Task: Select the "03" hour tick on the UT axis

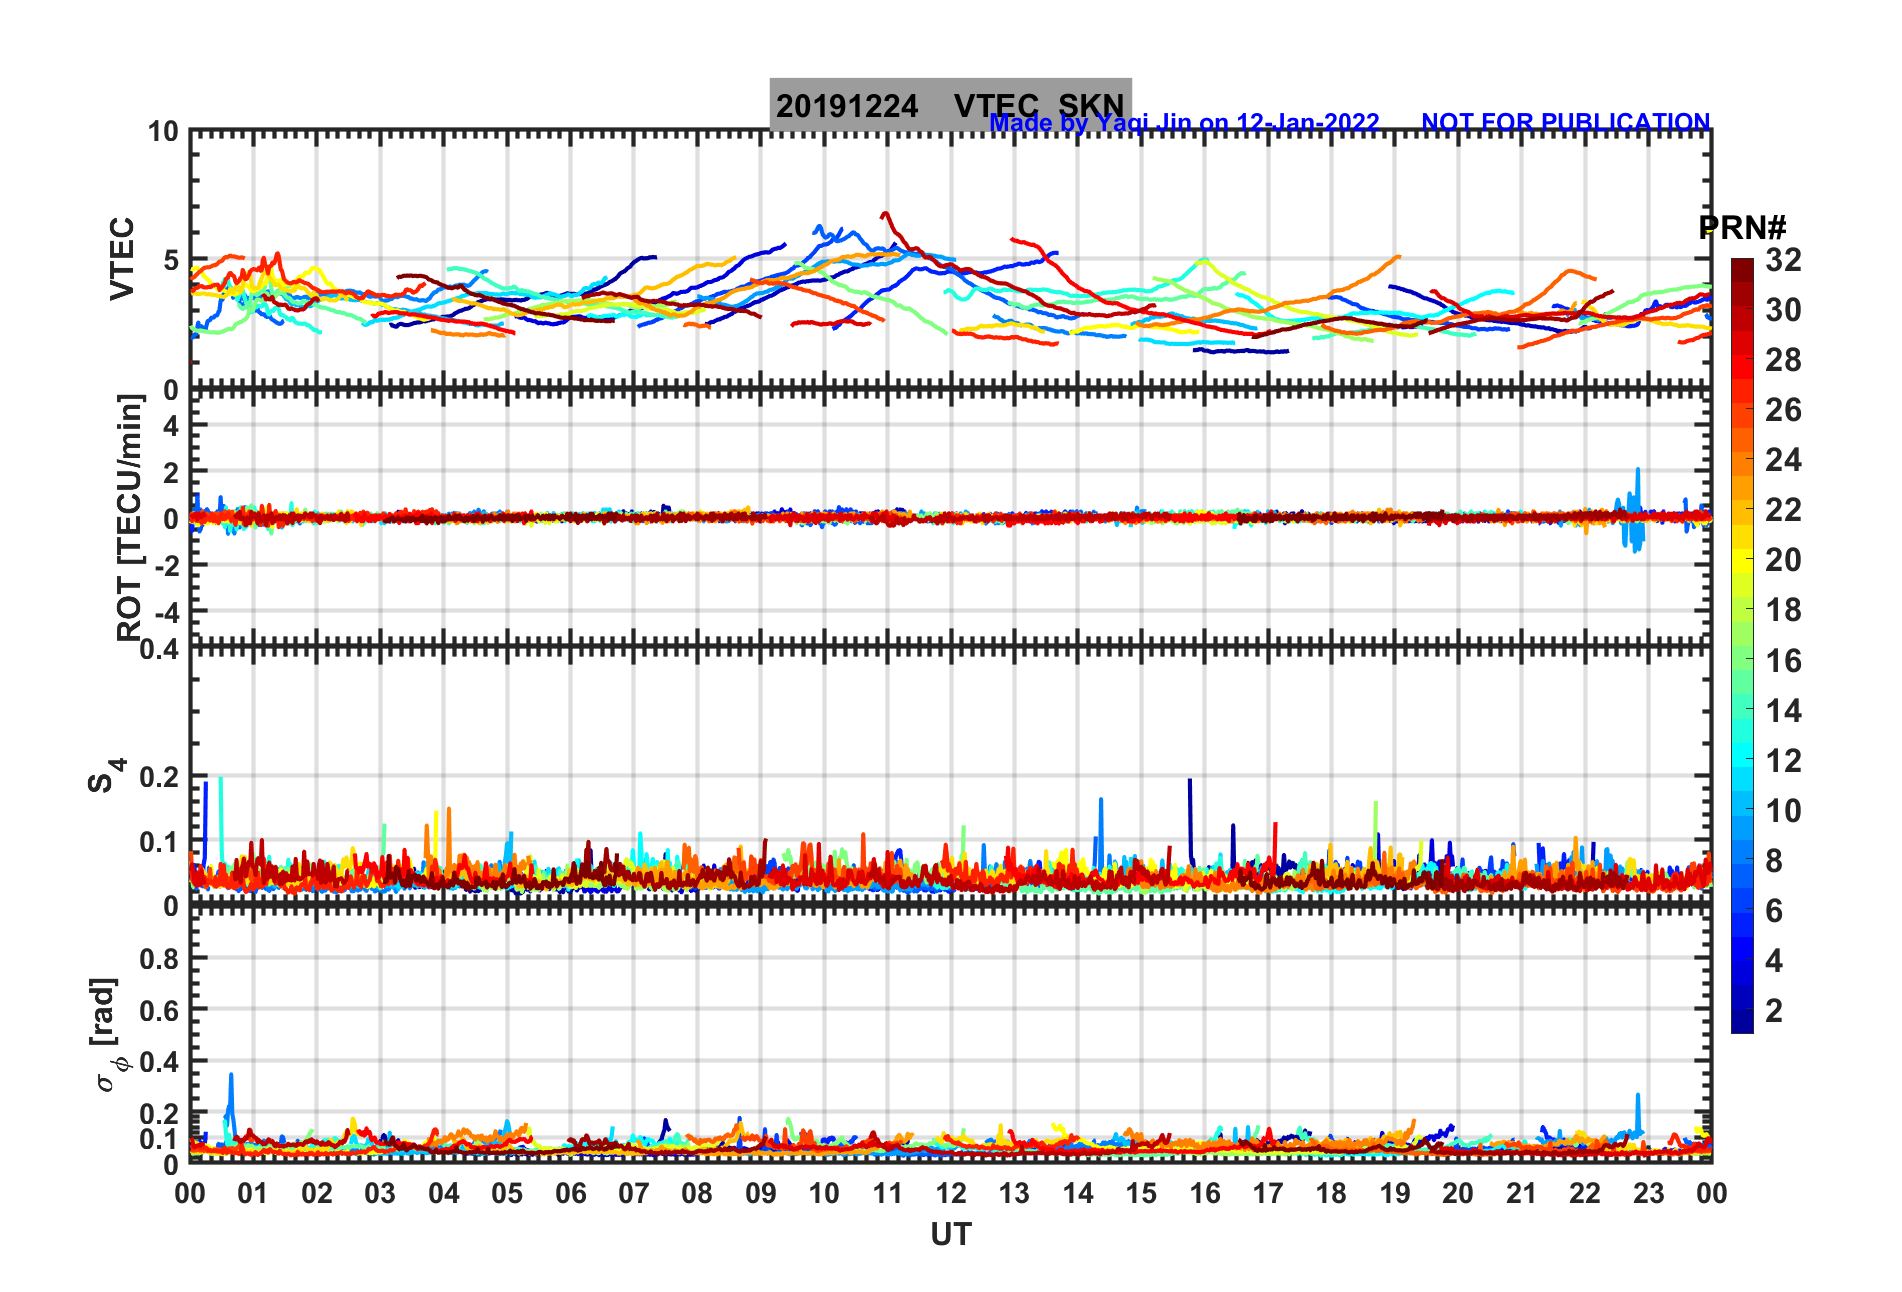Action: pos(380,1193)
